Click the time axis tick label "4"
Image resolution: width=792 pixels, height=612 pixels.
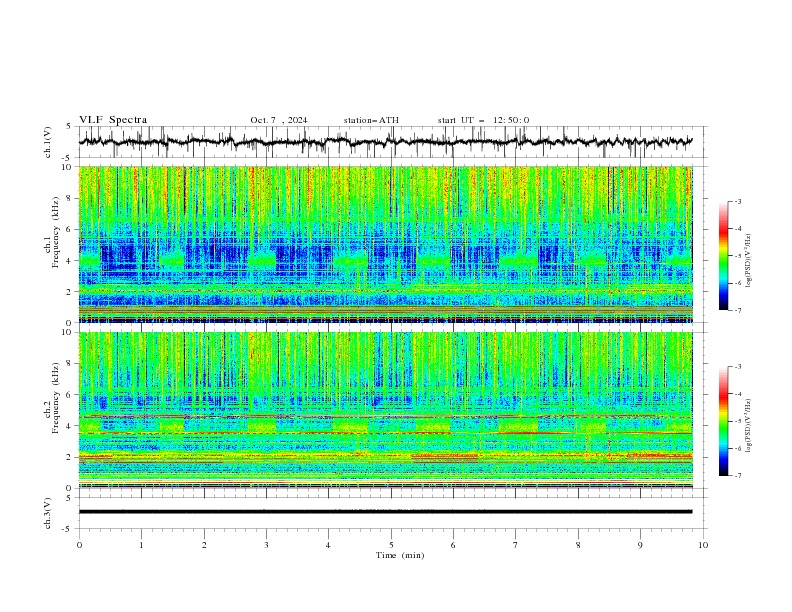coord(328,545)
